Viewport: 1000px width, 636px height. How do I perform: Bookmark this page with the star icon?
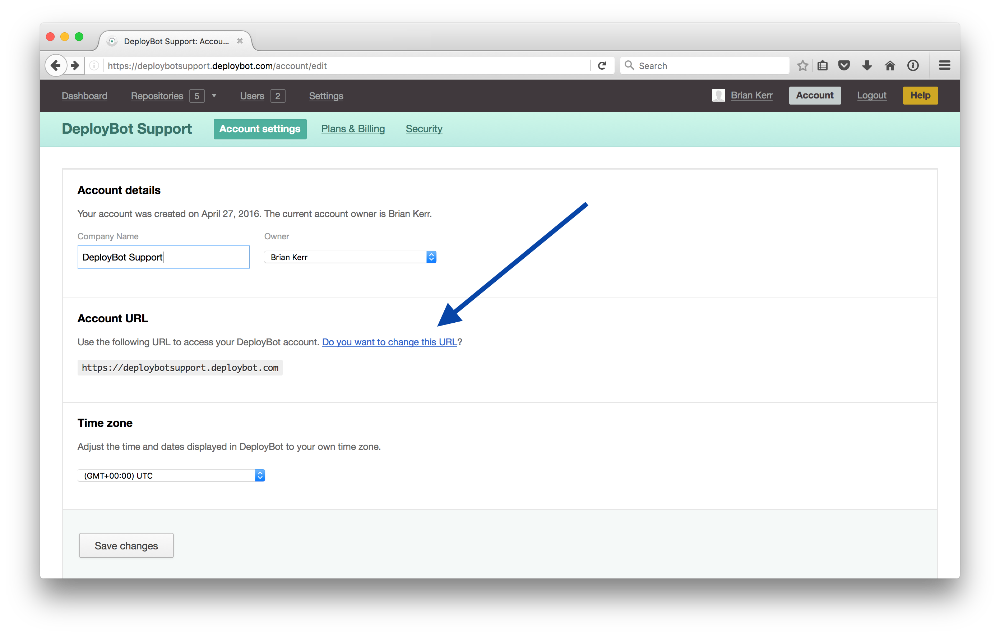pos(802,65)
